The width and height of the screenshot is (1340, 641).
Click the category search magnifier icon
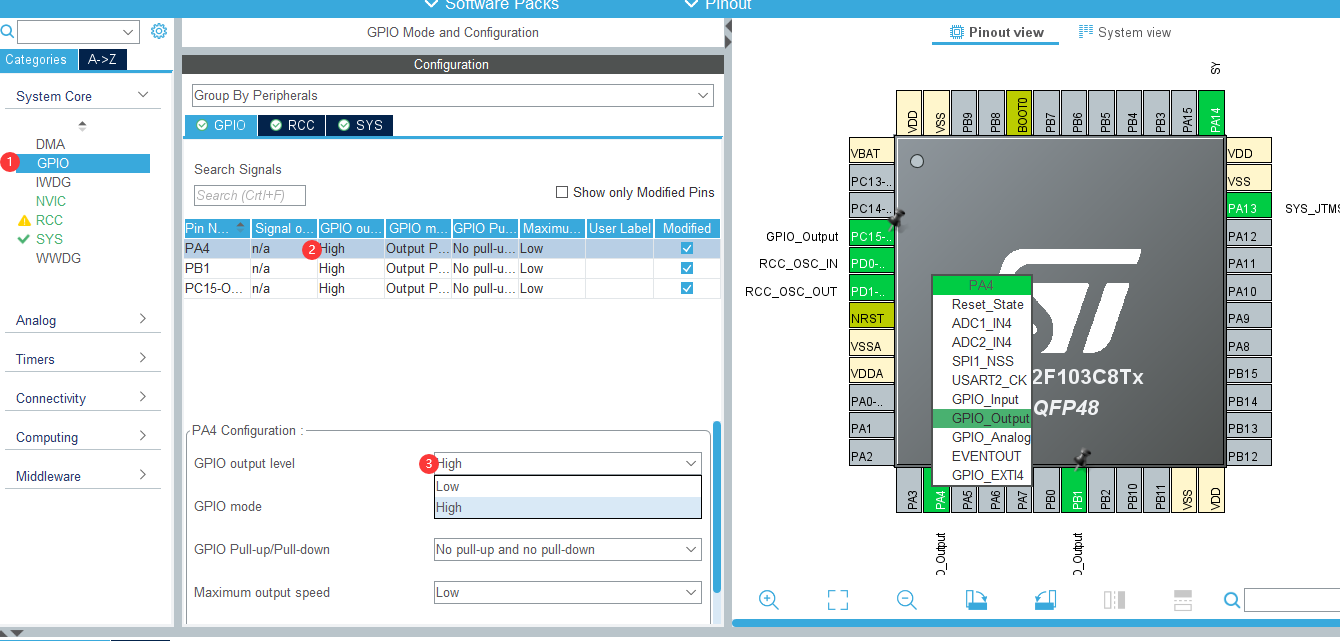click(7, 32)
